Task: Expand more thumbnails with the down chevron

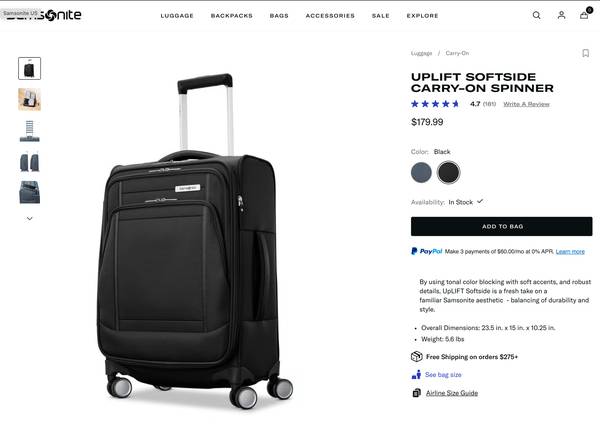Action: pyautogui.click(x=29, y=219)
